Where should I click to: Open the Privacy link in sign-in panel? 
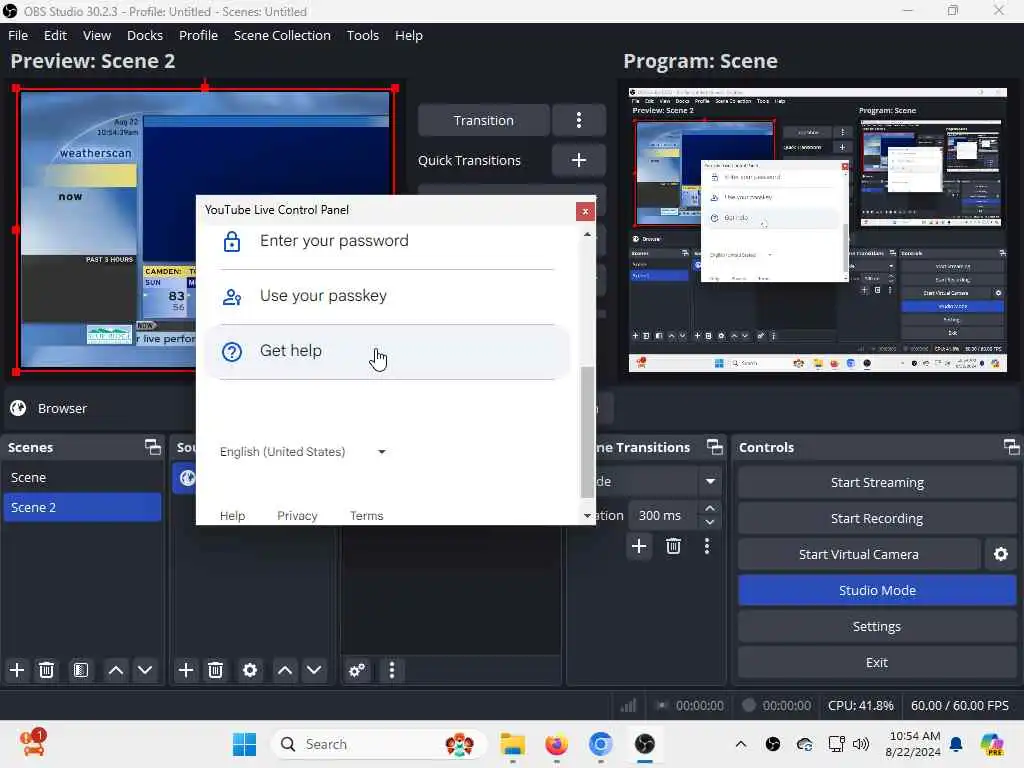pos(297,516)
